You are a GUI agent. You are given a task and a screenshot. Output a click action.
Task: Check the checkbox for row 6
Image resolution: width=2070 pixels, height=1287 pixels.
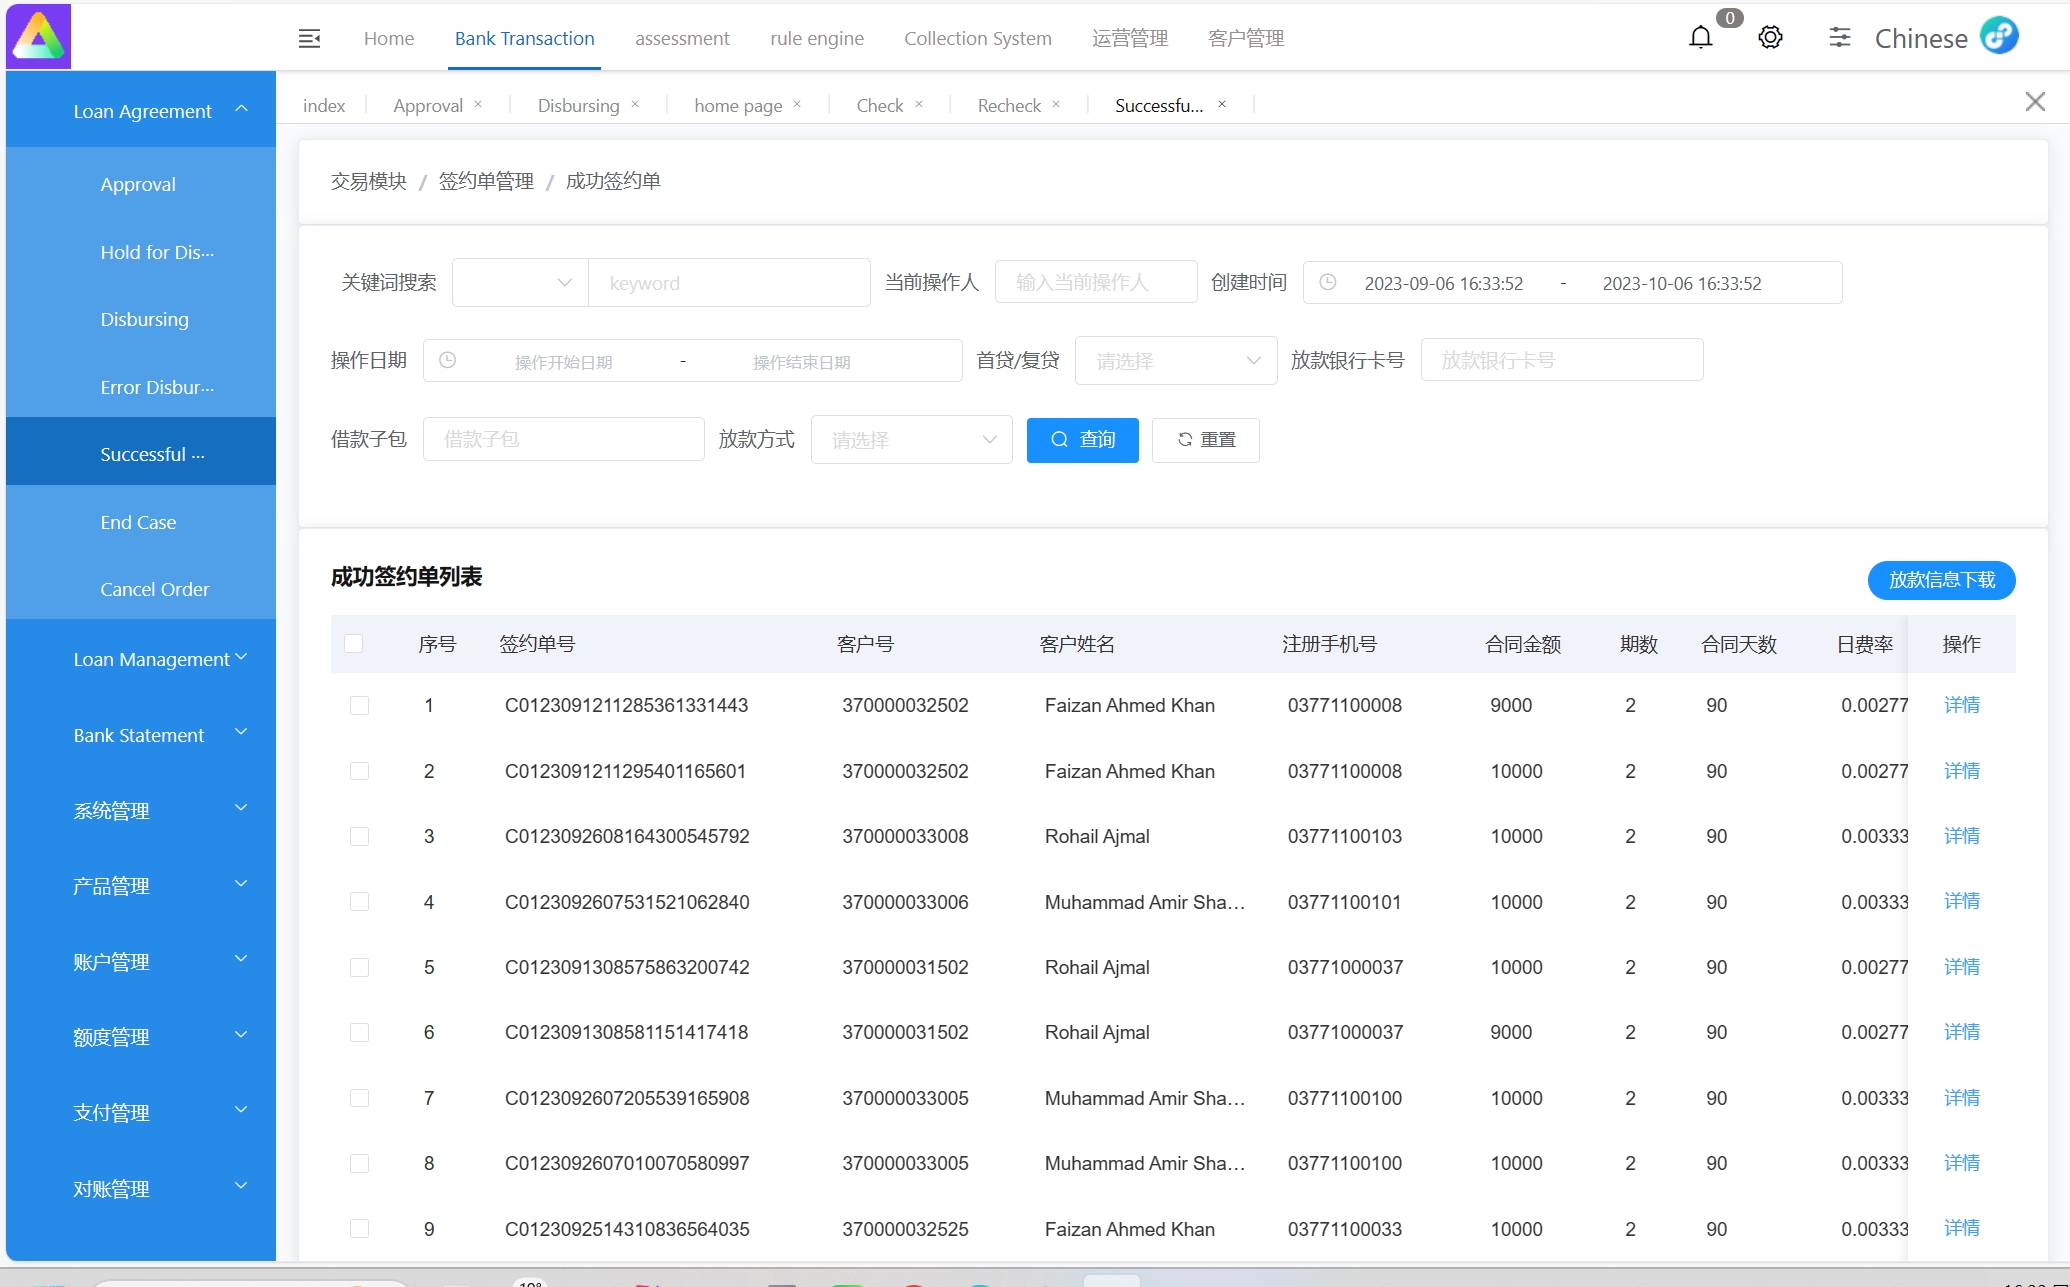pyautogui.click(x=359, y=1032)
